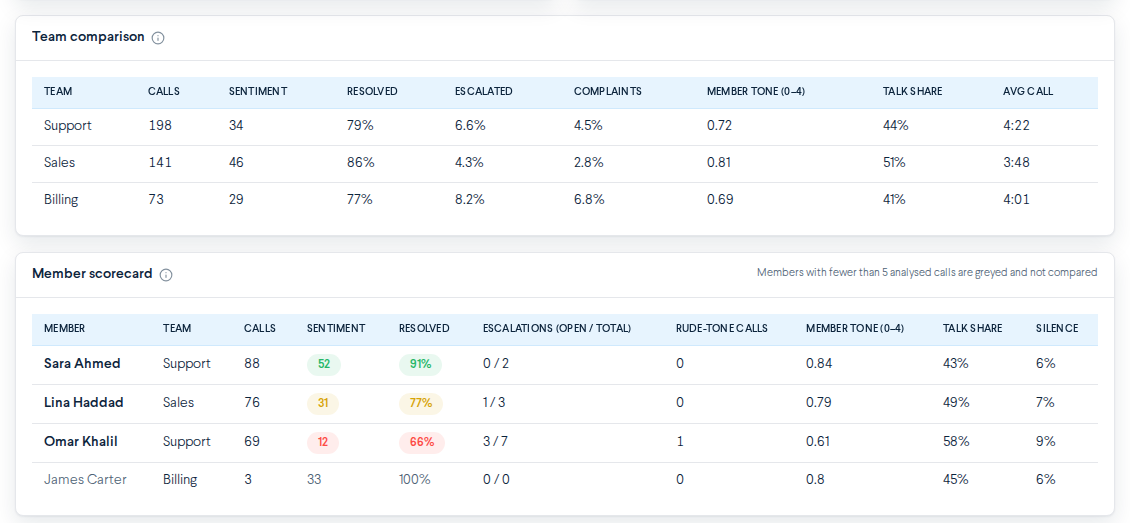This screenshot has height=523, width=1130.
Task: Click the fewer-than-5-calls note text
Action: (927, 272)
